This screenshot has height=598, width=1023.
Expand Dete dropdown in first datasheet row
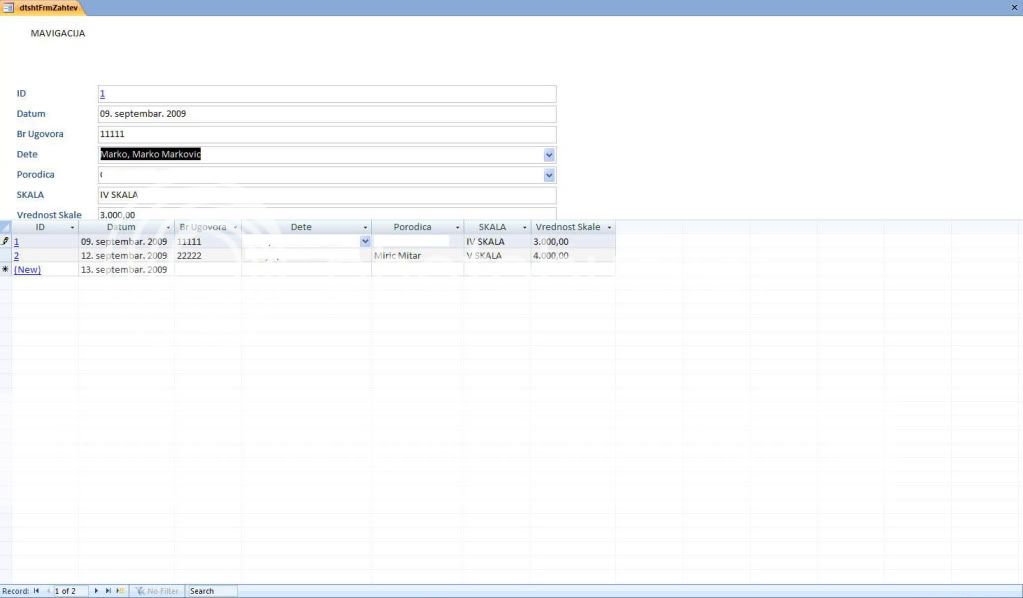(365, 241)
